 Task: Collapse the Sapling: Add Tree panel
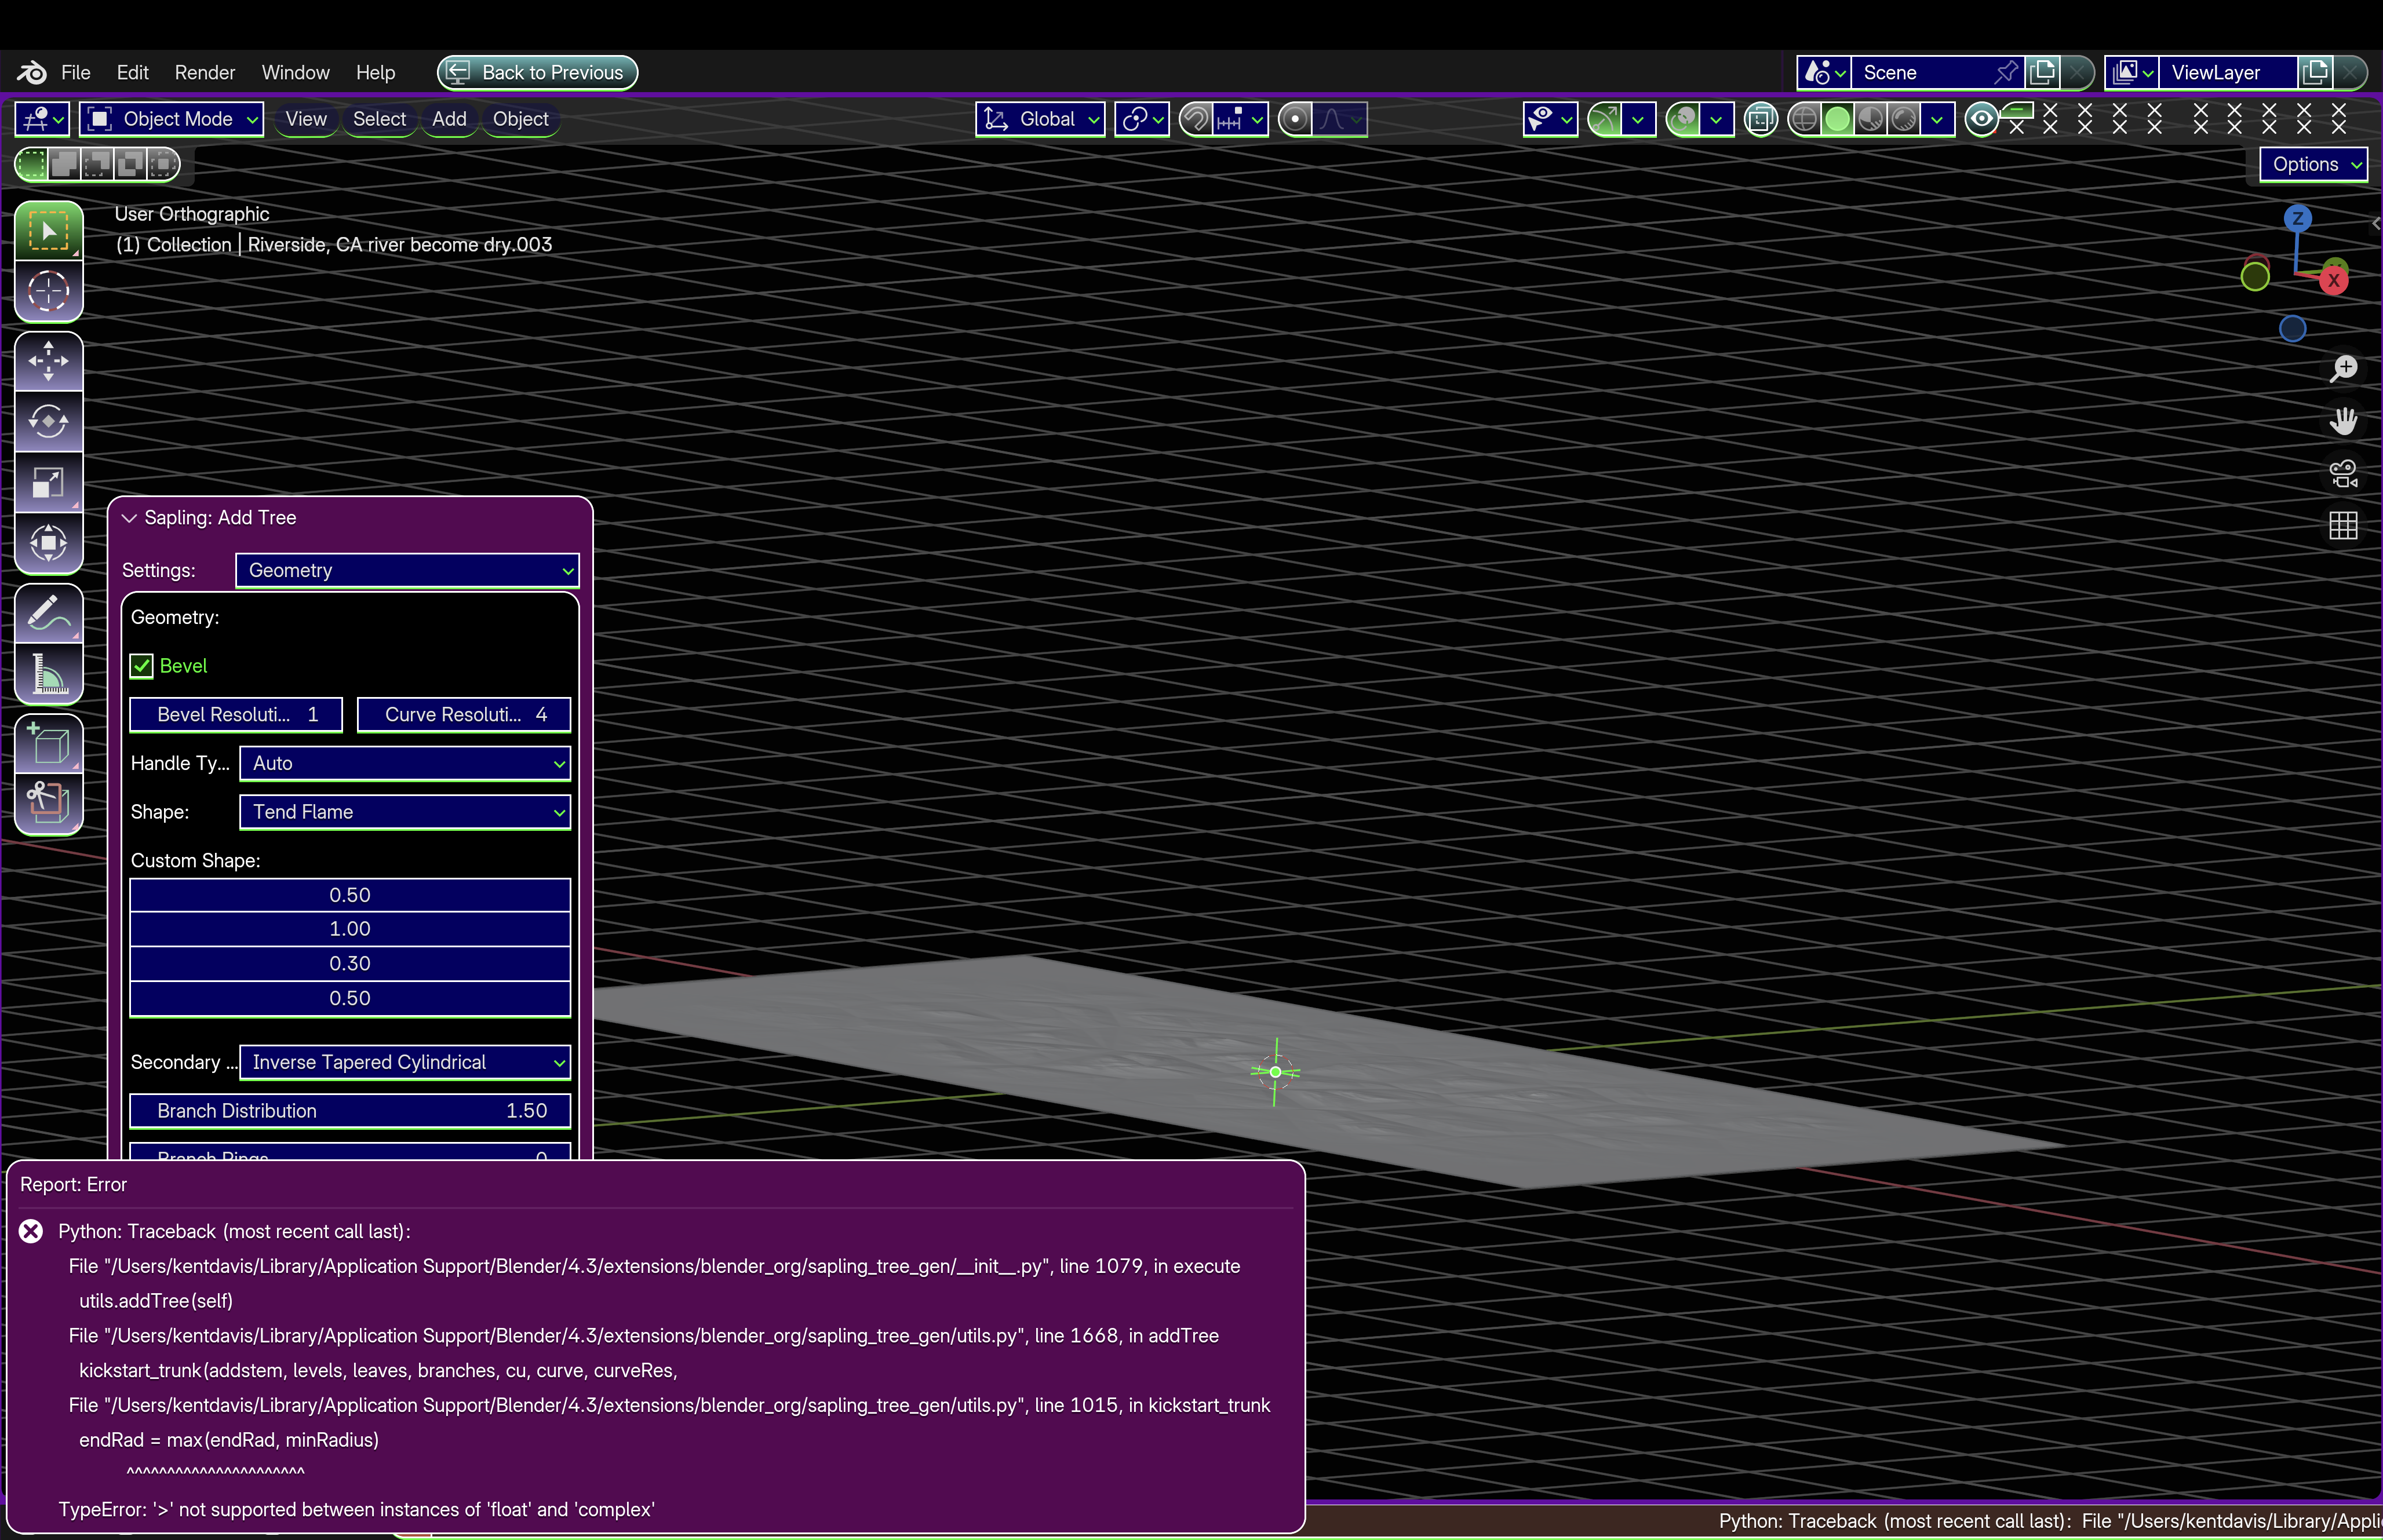point(129,518)
